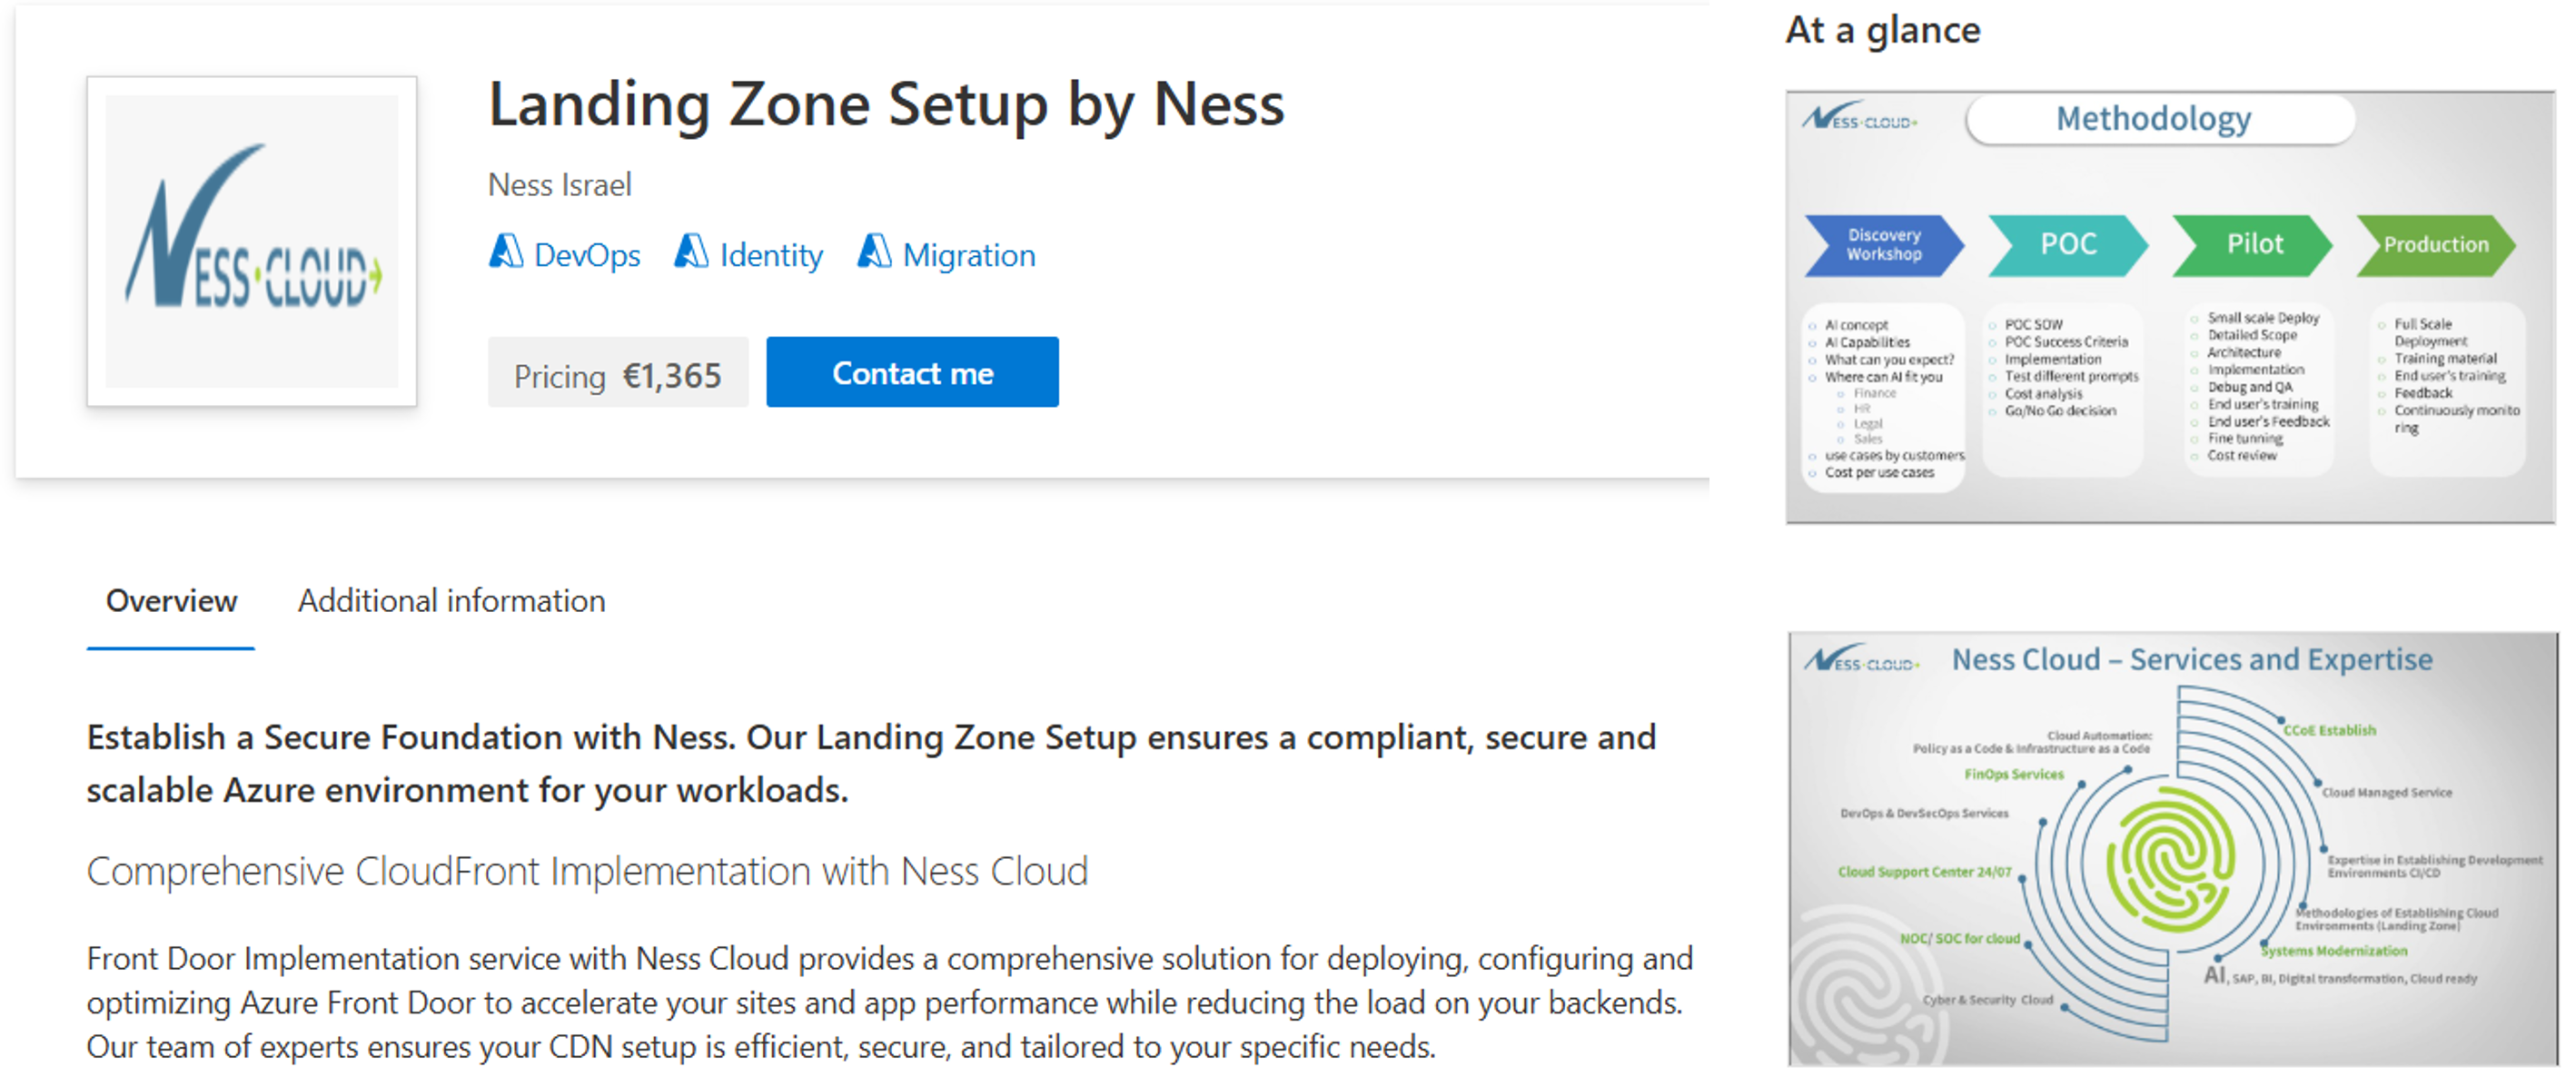This screenshot has width=2576, height=1077.
Task: Click the Ness Israel publisher name
Action: (x=559, y=185)
